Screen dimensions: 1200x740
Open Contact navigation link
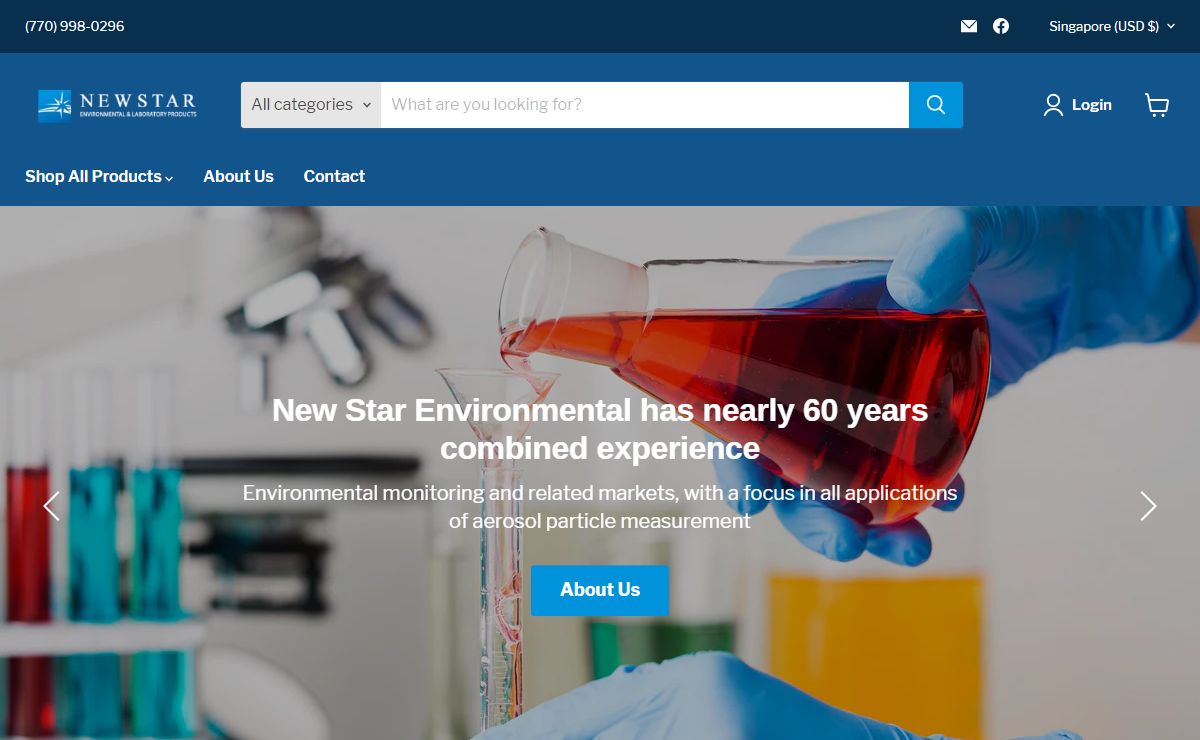(334, 176)
